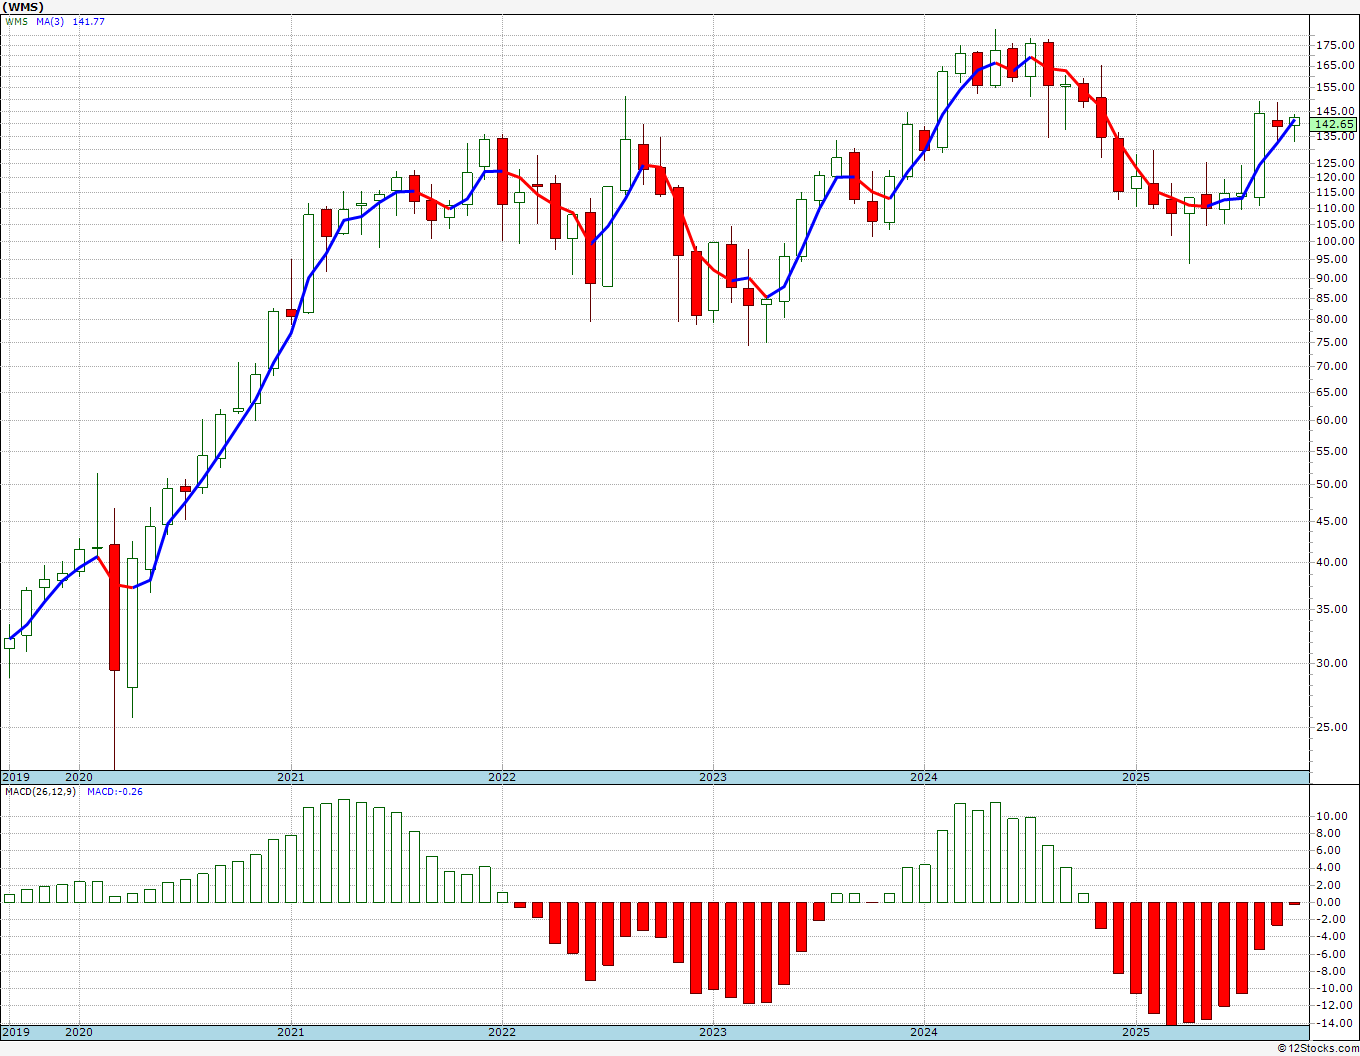Image resolution: width=1360 pixels, height=1056 pixels.
Task: Click the 2023 label on price timeline
Action: 712,777
